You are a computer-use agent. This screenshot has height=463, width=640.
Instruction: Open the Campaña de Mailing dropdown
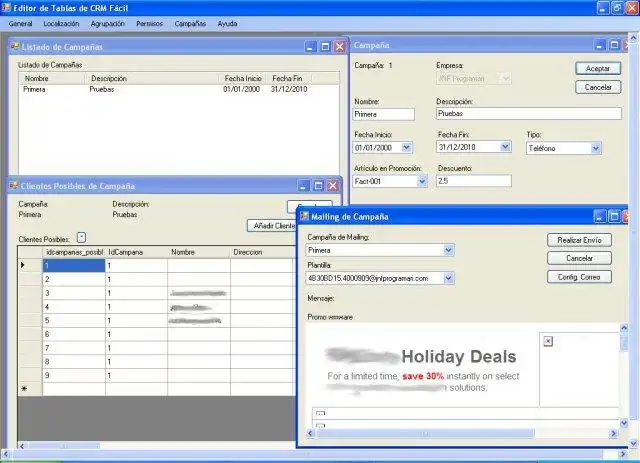pos(448,250)
